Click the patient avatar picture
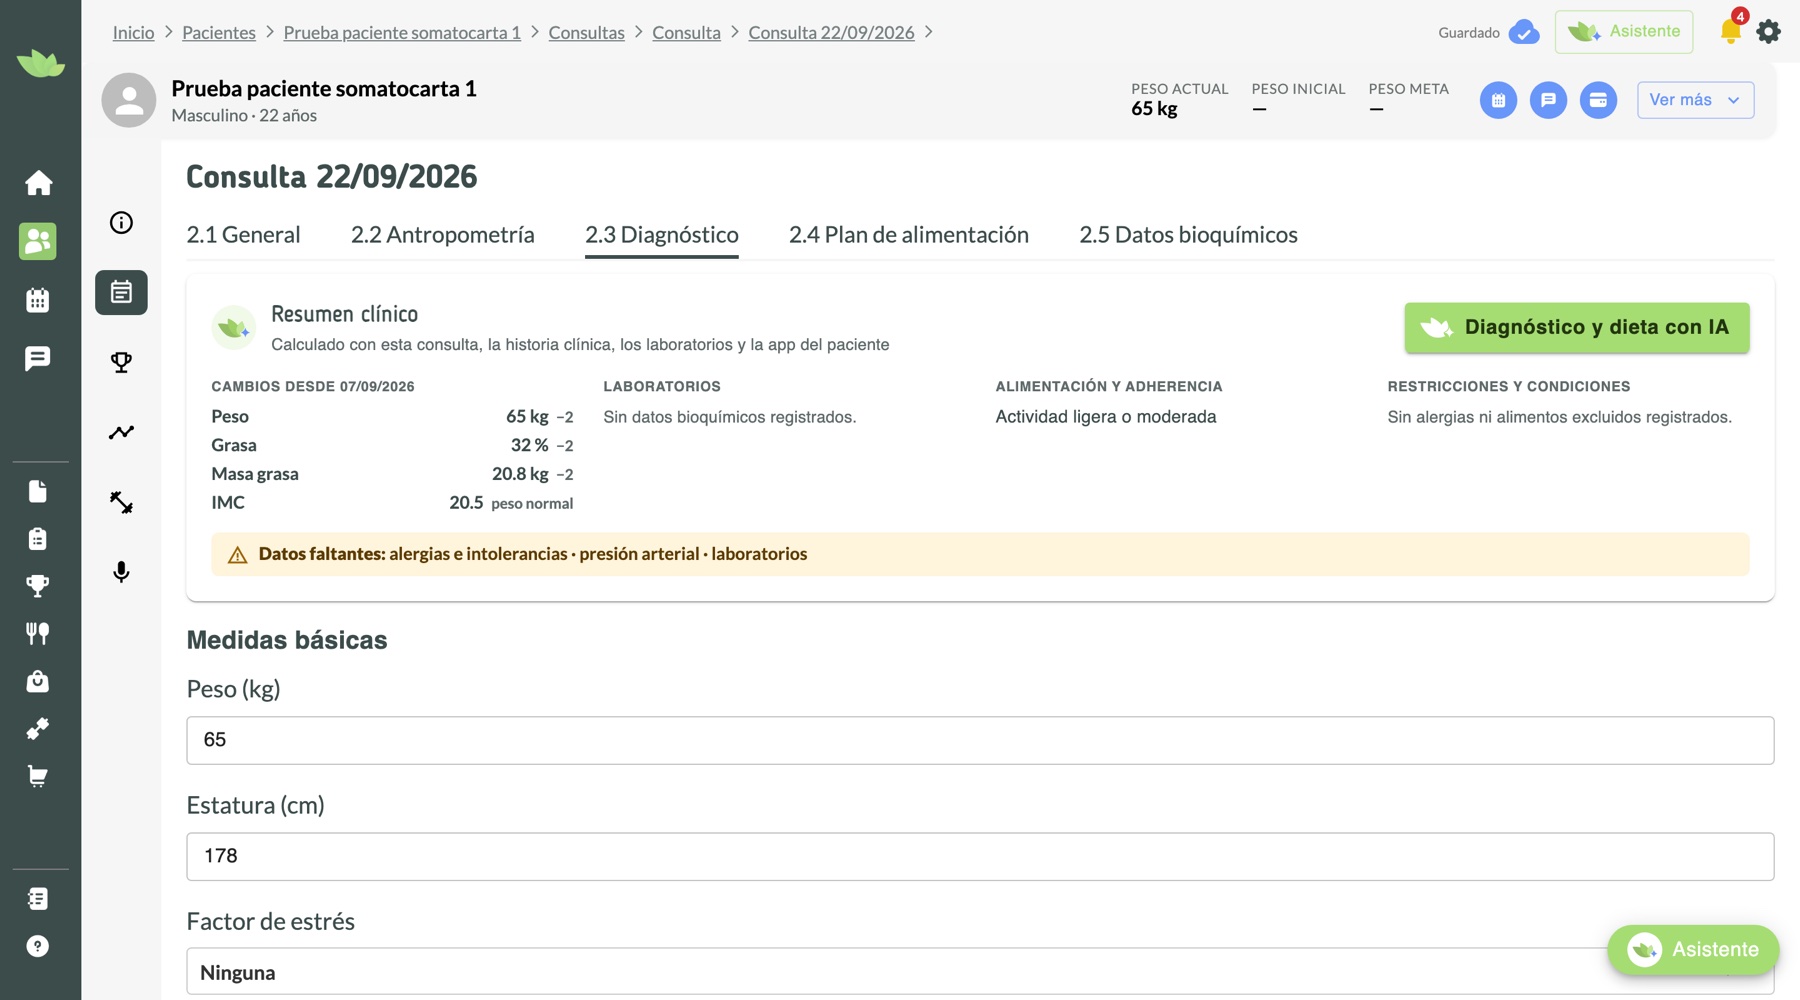Image resolution: width=1800 pixels, height=1000 pixels. [x=129, y=100]
